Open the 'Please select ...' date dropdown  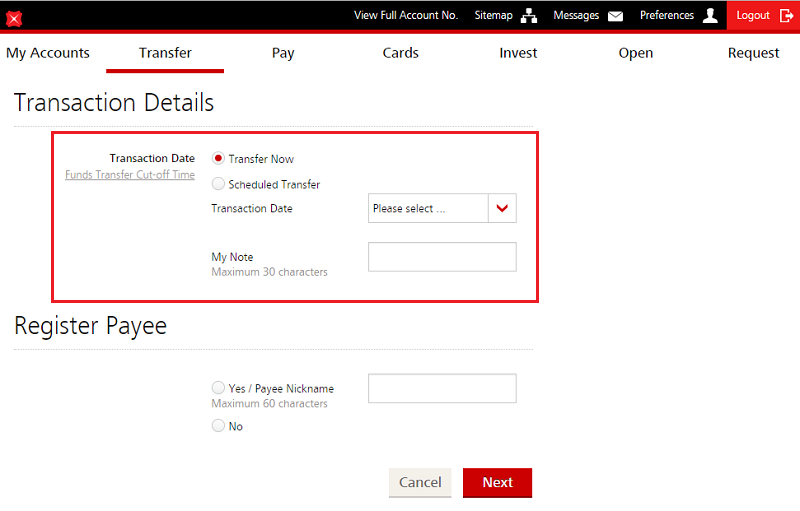pyautogui.click(x=428, y=209)
